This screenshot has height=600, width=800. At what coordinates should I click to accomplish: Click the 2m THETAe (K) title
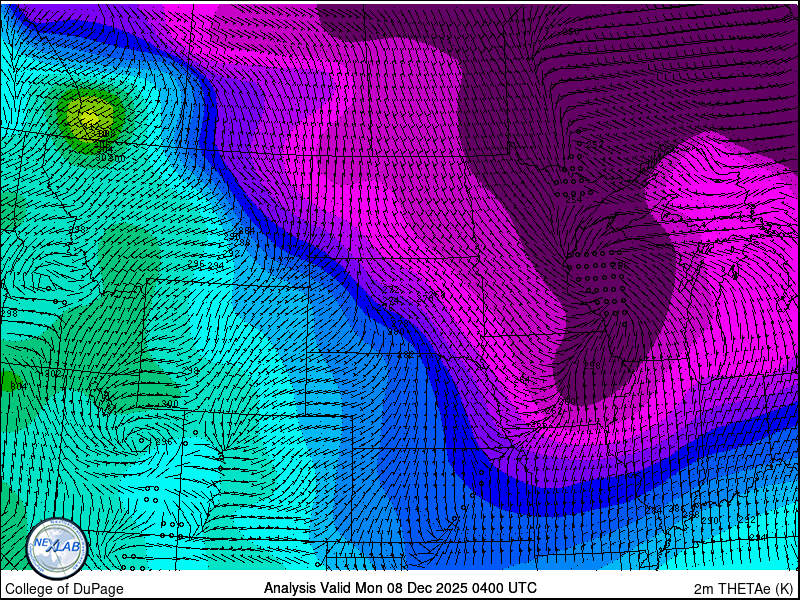coord(744,589)
